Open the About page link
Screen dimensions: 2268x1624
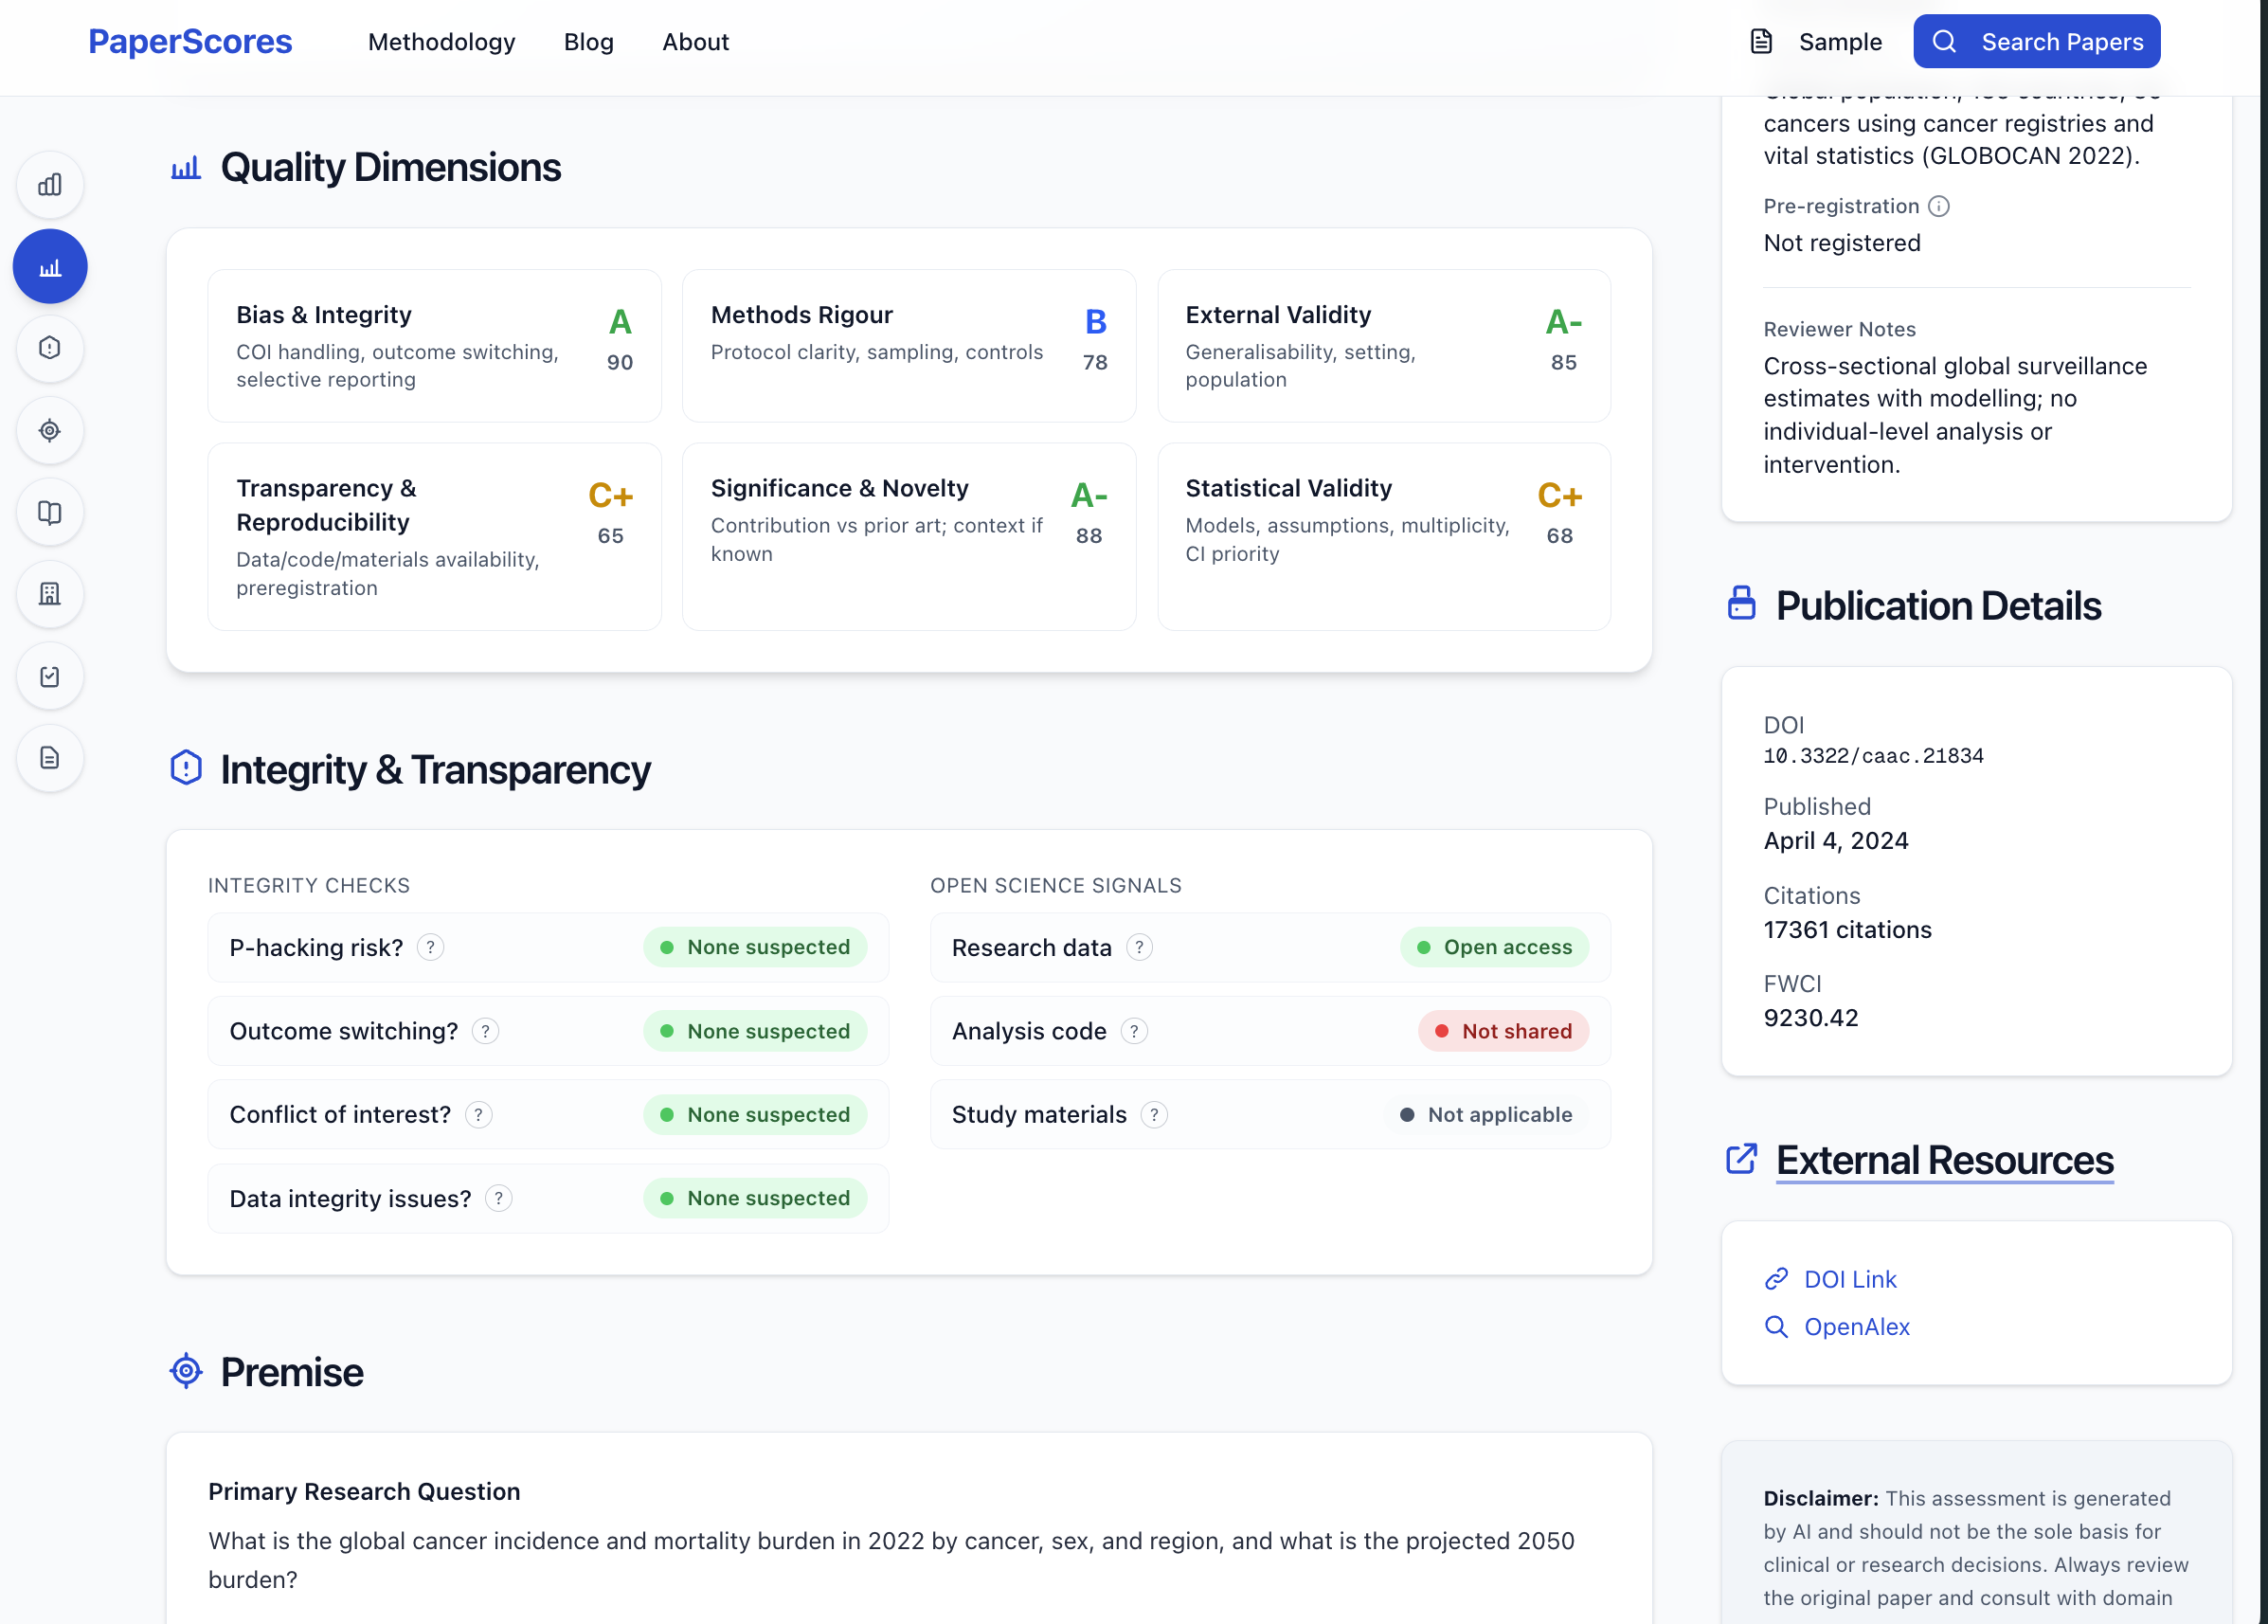695,42
